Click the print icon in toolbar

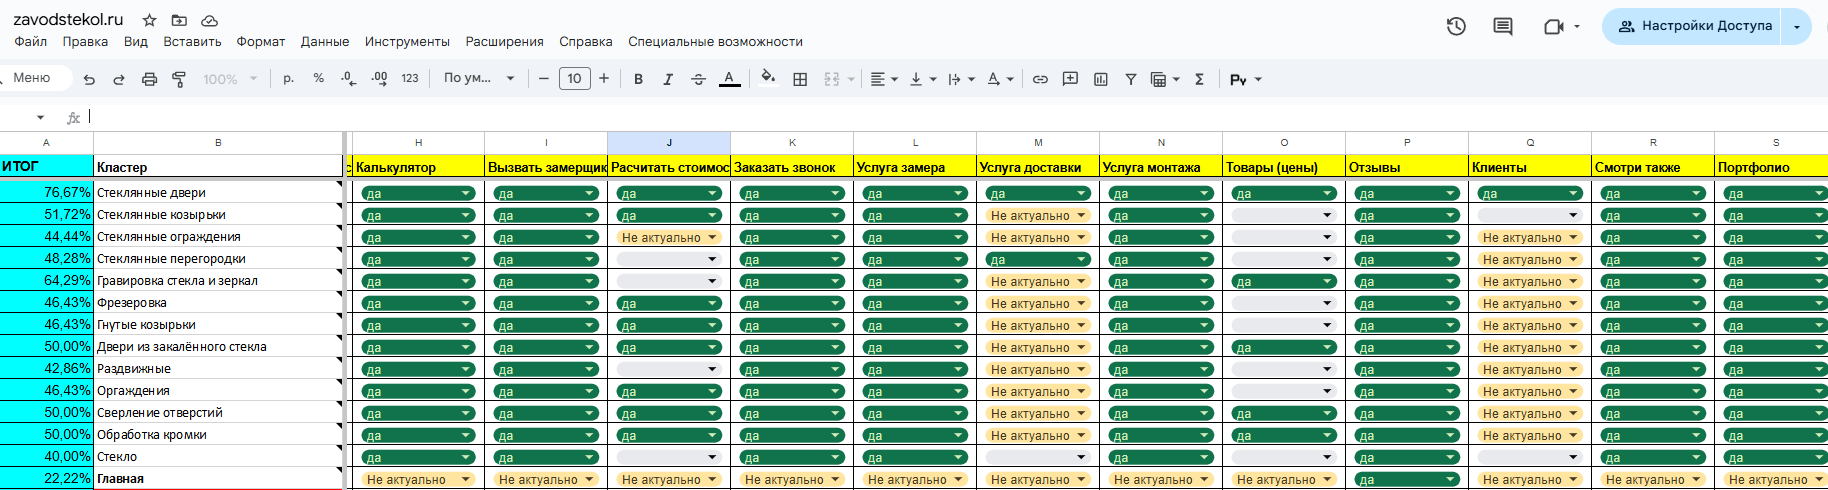click(149, 79)
